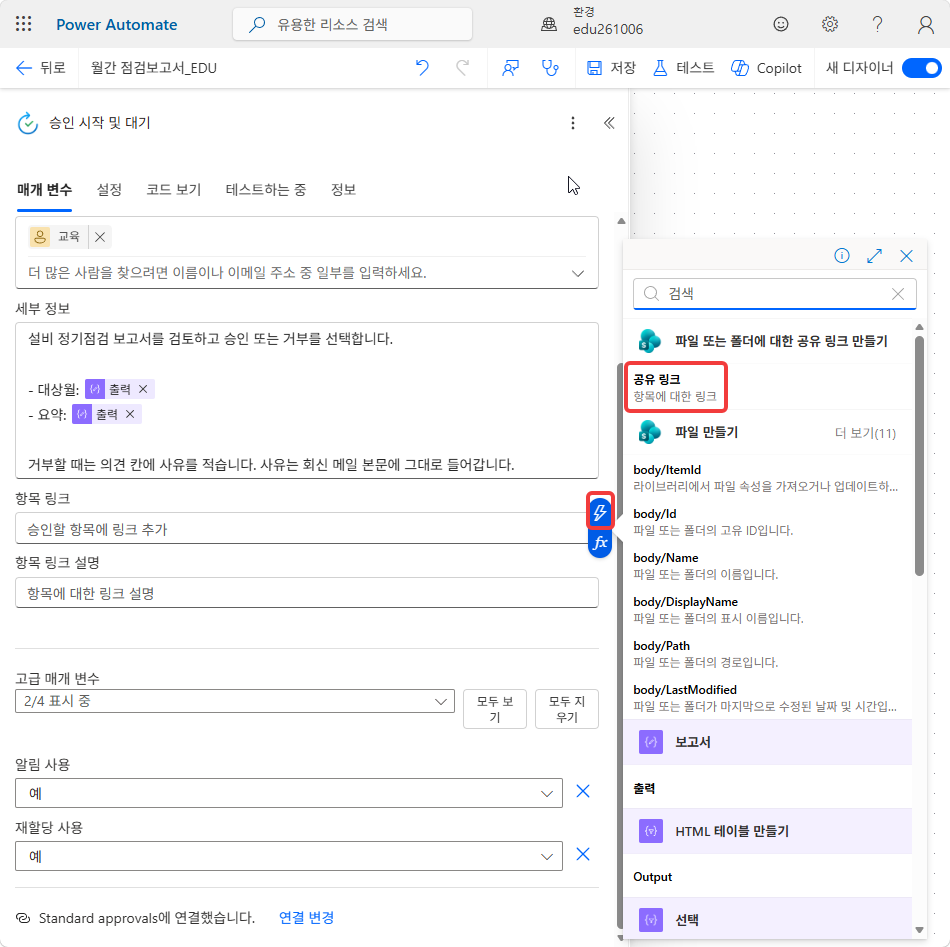Save the flow with 저장
950x947 pixels.
(x=611, y=68)
